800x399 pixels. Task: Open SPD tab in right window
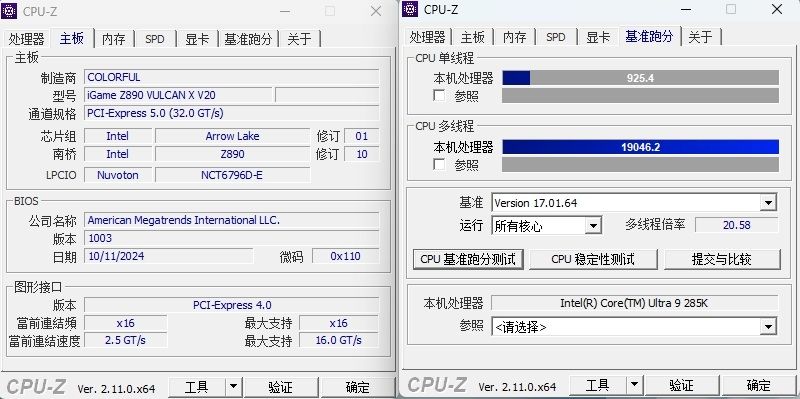pos(556,37)
